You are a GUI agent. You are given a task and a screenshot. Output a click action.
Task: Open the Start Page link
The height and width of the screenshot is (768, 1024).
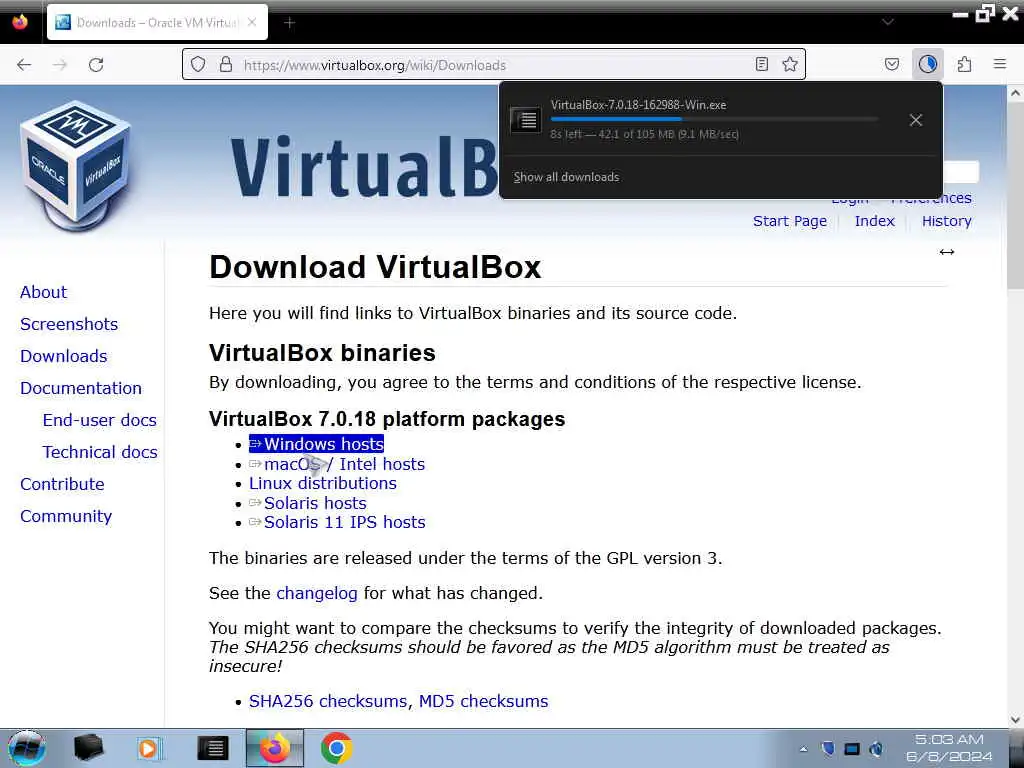pyautogui.click(x=790, y=221)
